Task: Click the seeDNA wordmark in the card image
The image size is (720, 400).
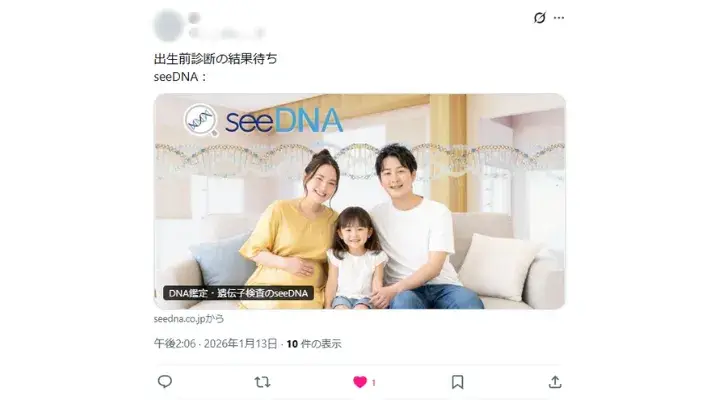Action: click(284, 121)
